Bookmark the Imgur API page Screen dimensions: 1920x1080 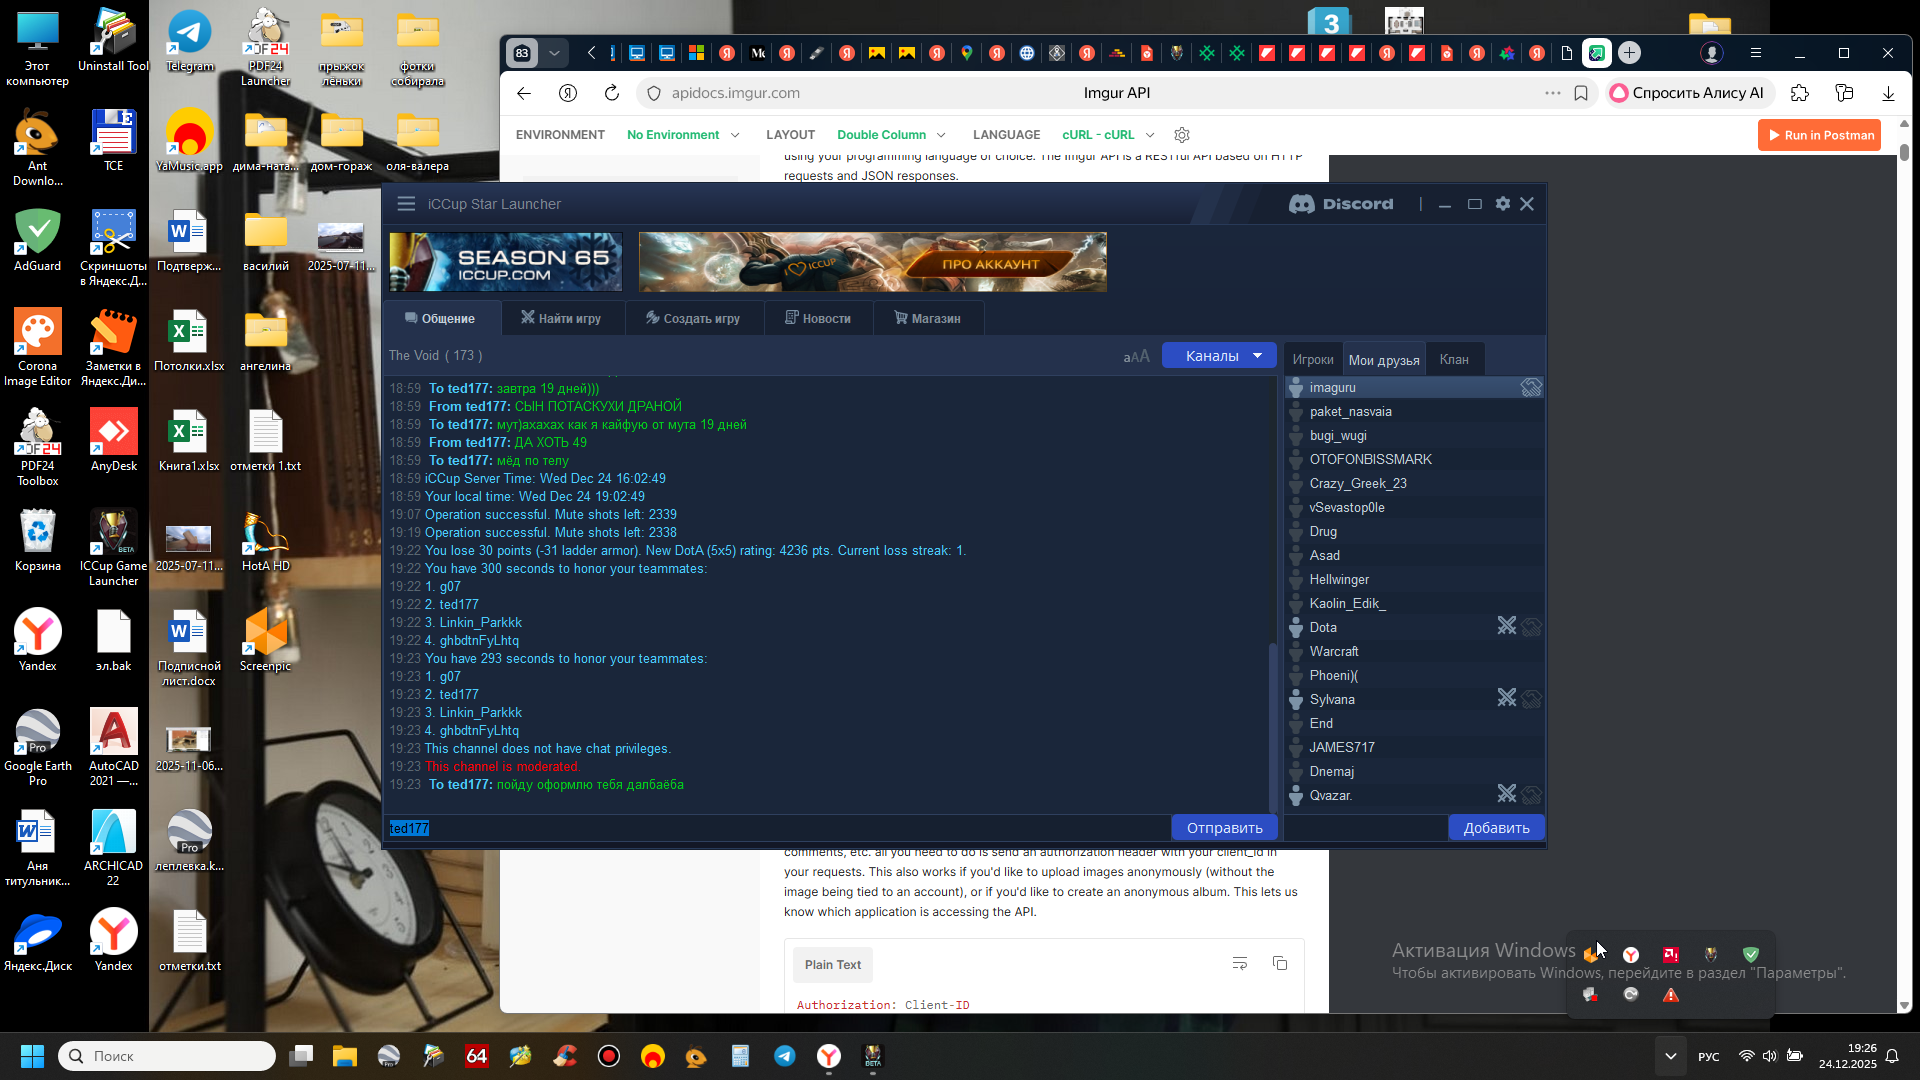1581,93
